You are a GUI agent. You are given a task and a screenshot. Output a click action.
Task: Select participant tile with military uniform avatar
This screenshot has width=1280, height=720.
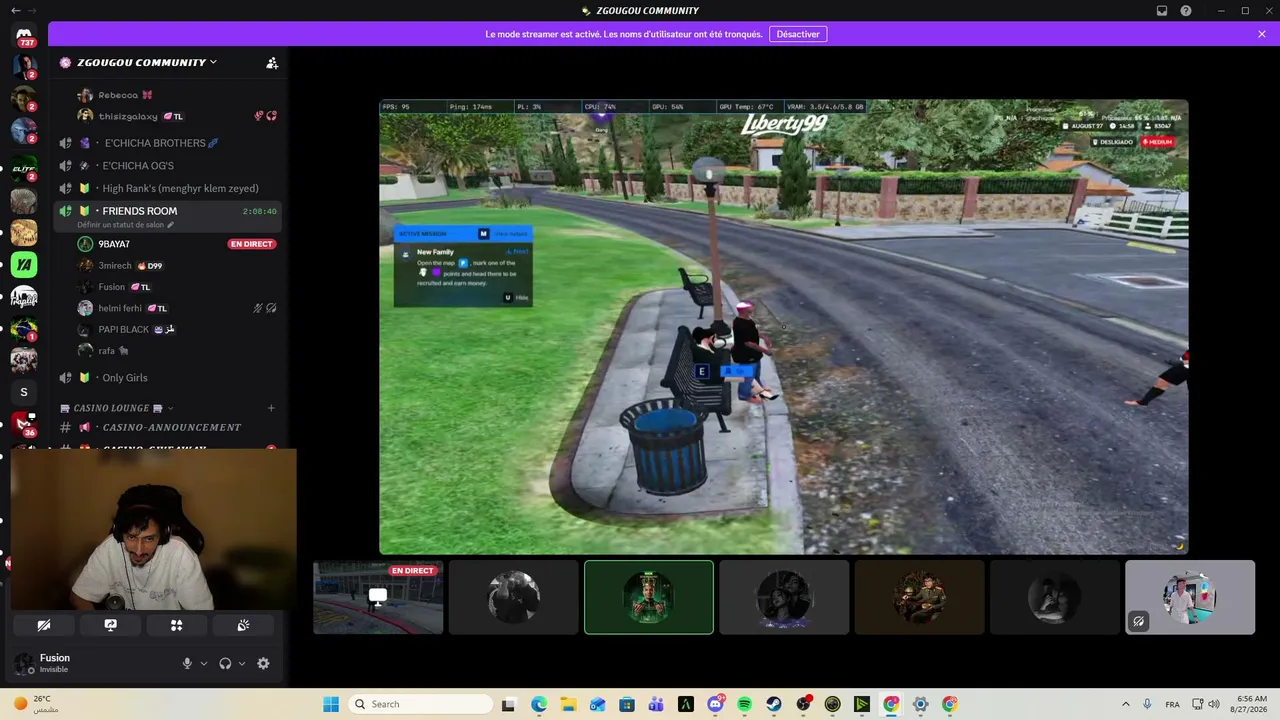pos(919,597)
